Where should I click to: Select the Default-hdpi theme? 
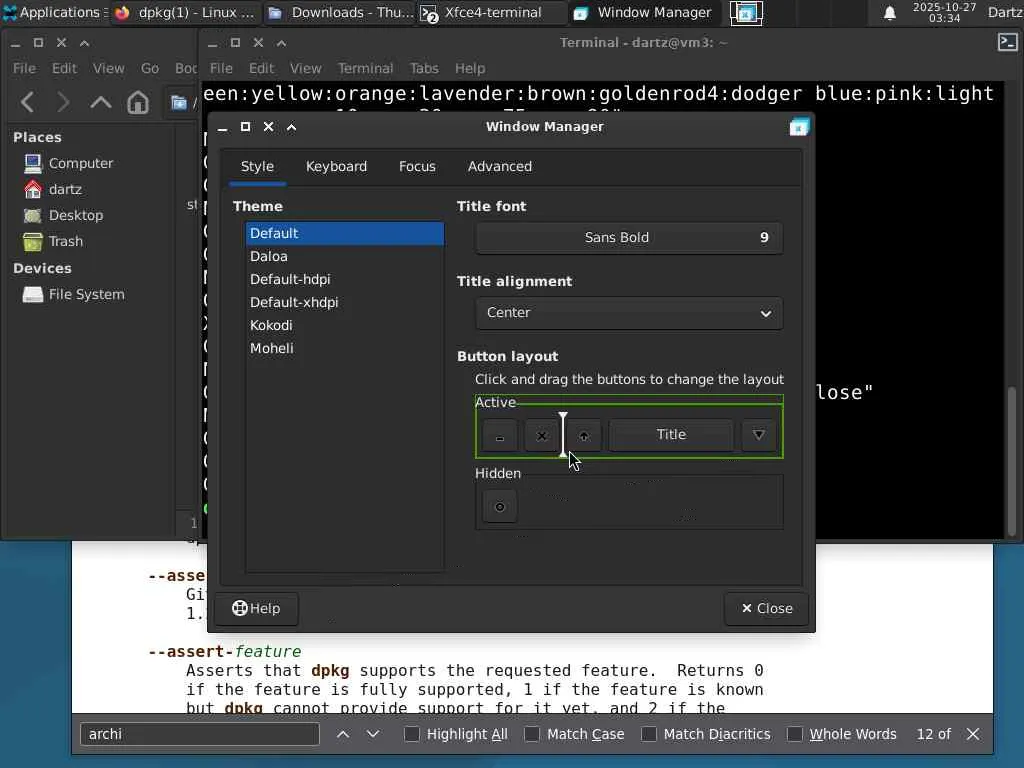click(x=345, y=280)
